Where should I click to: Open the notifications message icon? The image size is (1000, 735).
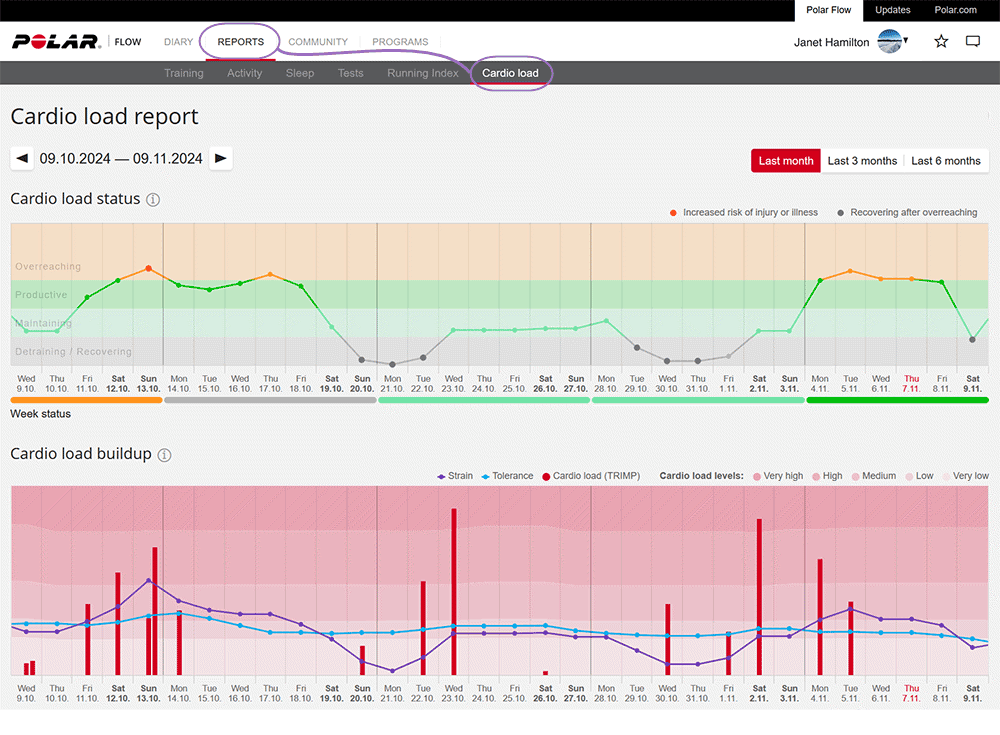click(x=973, y=42)
